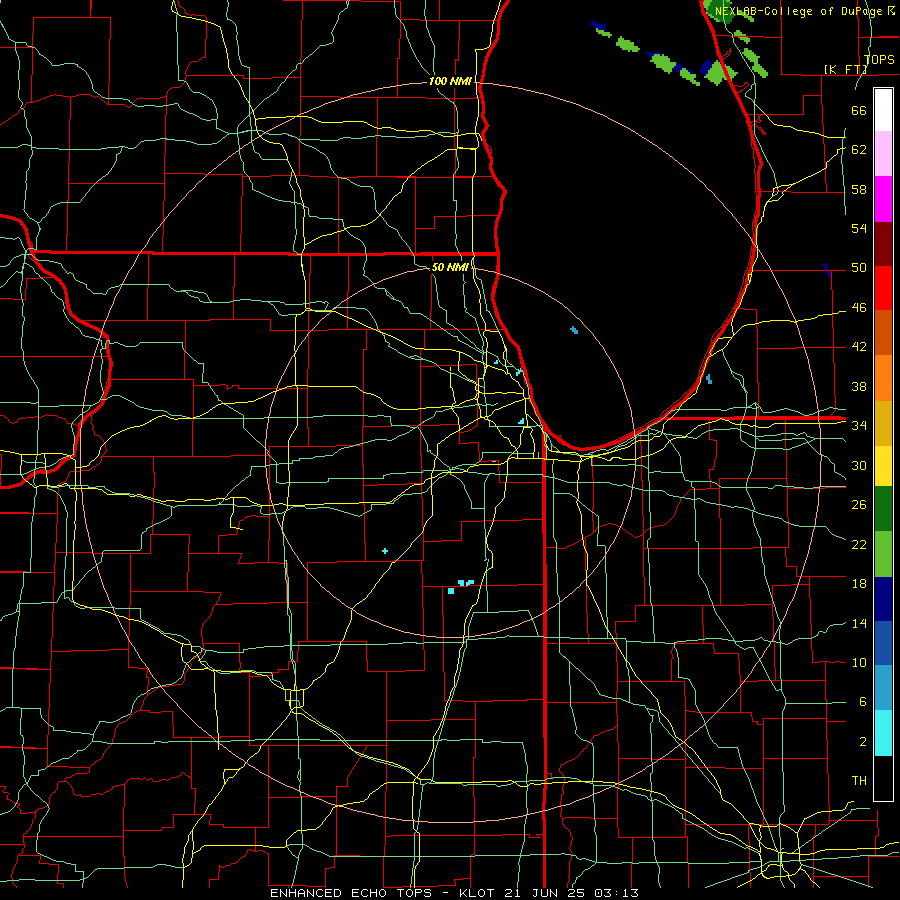This screenshot has height=900, width=900.
Task: Select the sky blue swatch between 10 and 6
Action: 883,688
